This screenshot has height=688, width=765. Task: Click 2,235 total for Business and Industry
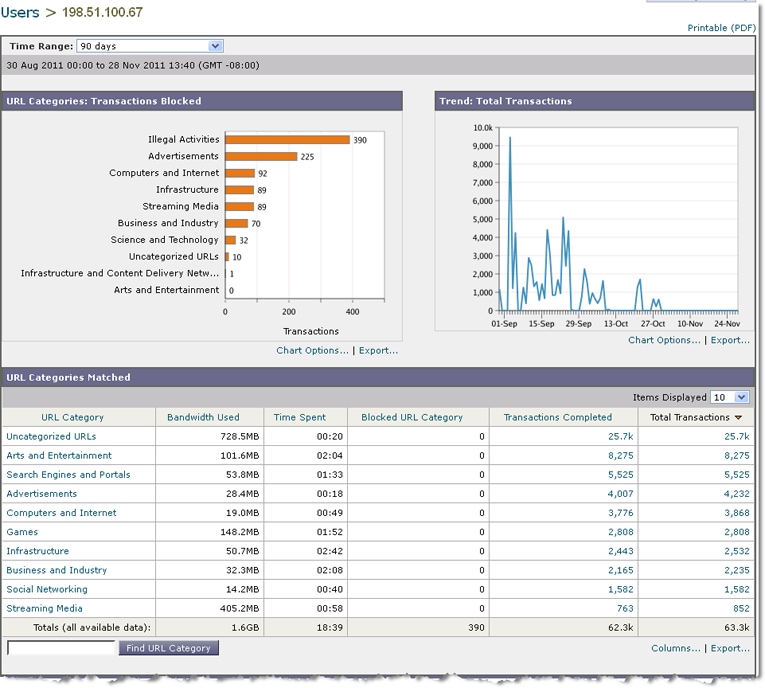[736, 570]
